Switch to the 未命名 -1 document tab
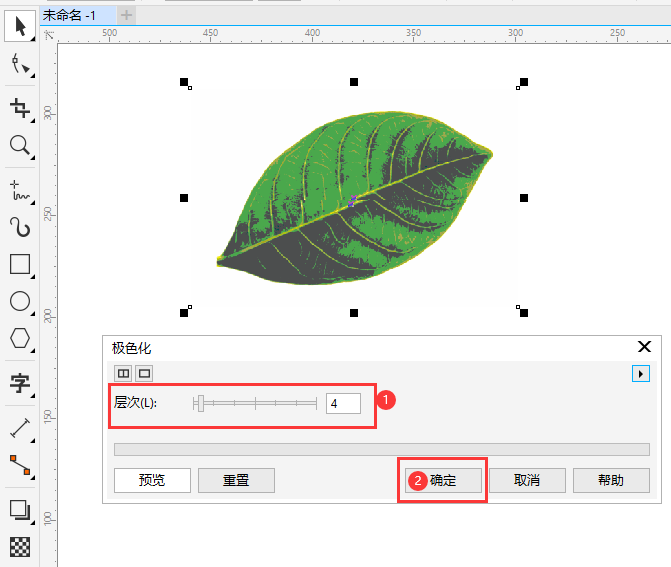The height and width of the screenshot is (567, 671). click(78, 16)
